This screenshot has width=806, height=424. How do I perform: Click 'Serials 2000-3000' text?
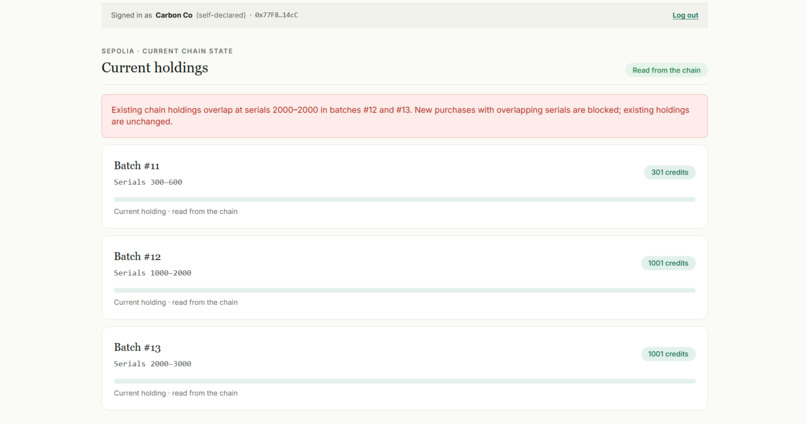pyautogui.click(x=153, y=364)
